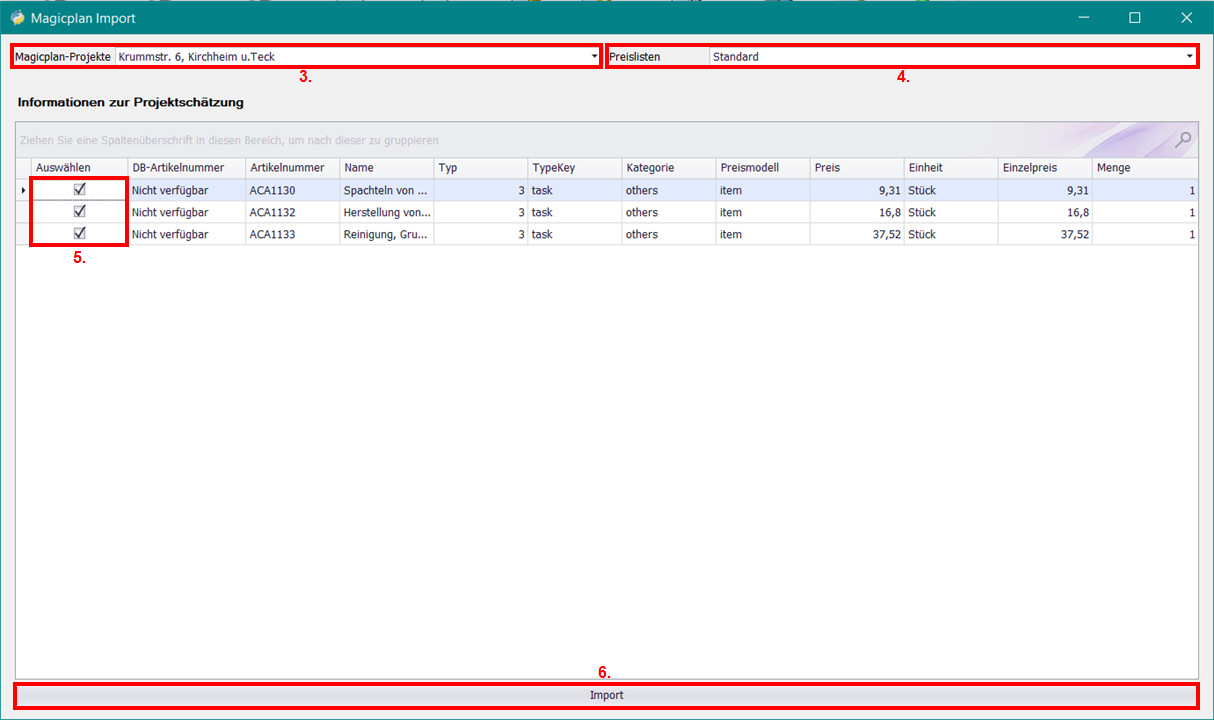Sort by the Preis column header
The image size is (1214, 720).
[x=856, y=168]
